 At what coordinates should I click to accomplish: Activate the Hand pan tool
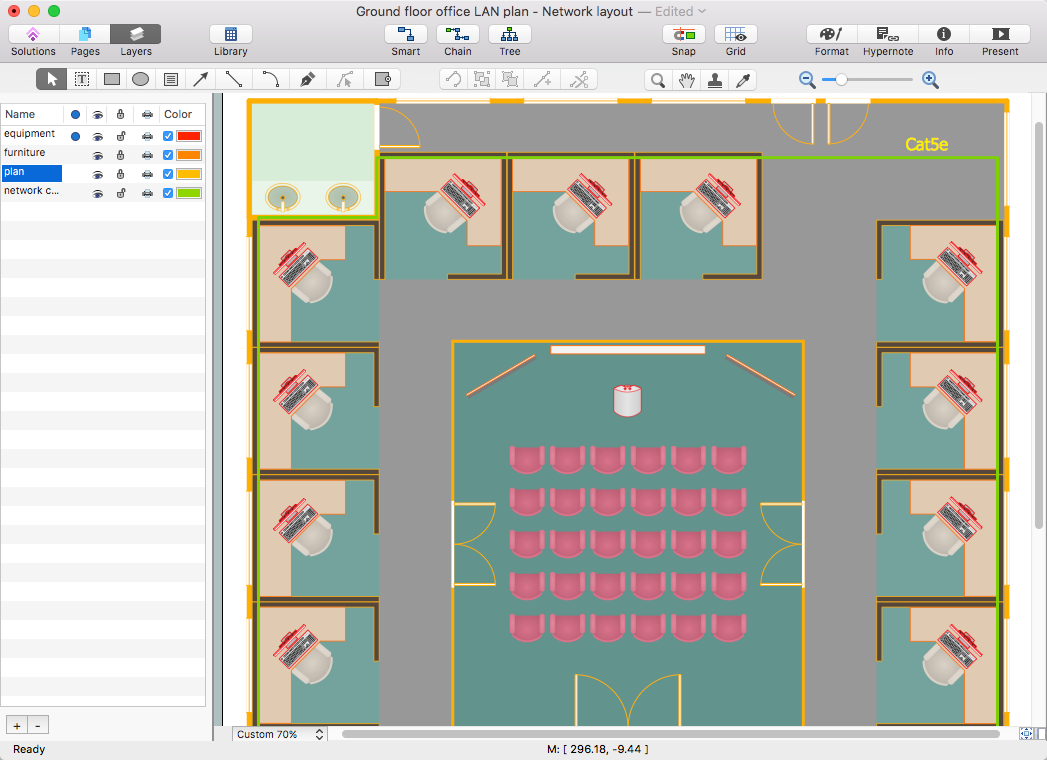tap(686, 80)
